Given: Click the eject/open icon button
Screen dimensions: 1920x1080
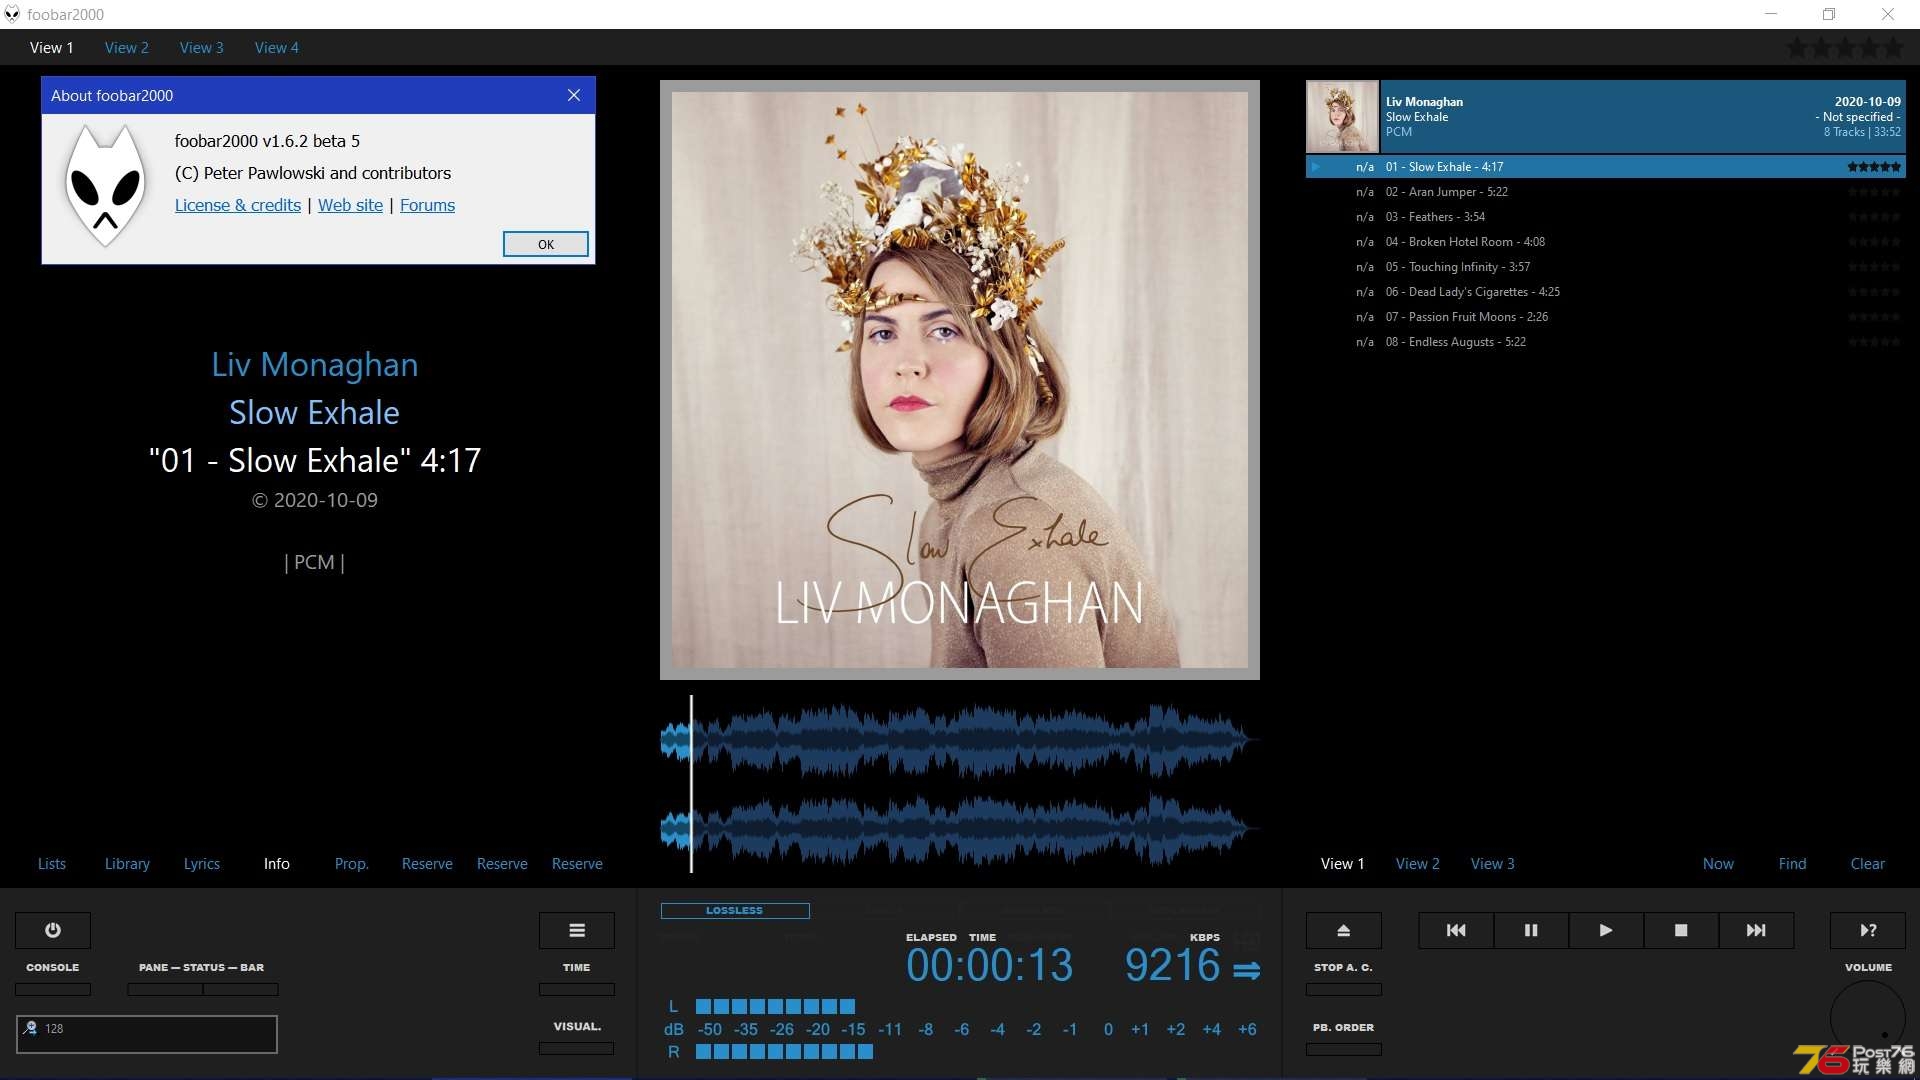Looking at the screenshot, I should click(x=1344, y=930).
